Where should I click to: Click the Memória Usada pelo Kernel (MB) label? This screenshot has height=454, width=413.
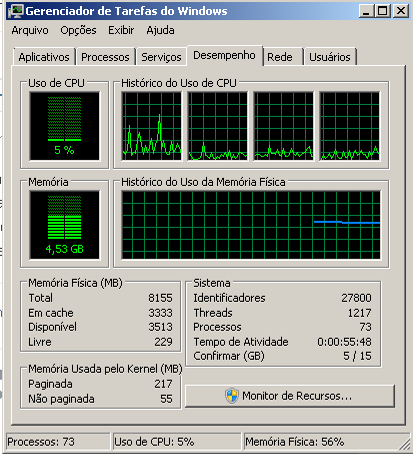[105, 369]
